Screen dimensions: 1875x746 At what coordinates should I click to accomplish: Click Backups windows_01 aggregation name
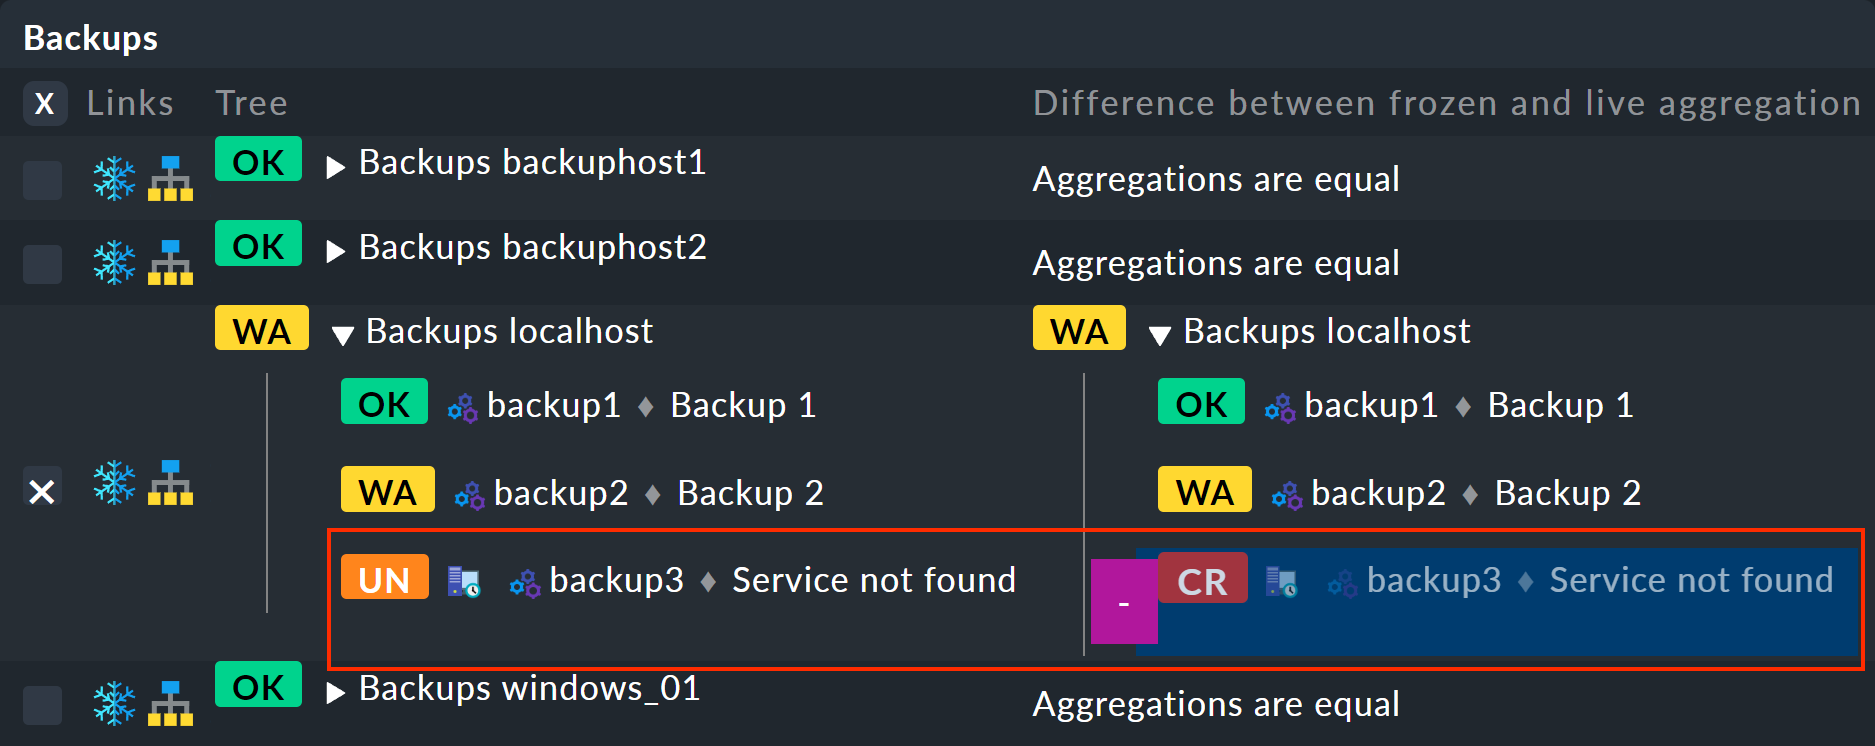[529, 688]
